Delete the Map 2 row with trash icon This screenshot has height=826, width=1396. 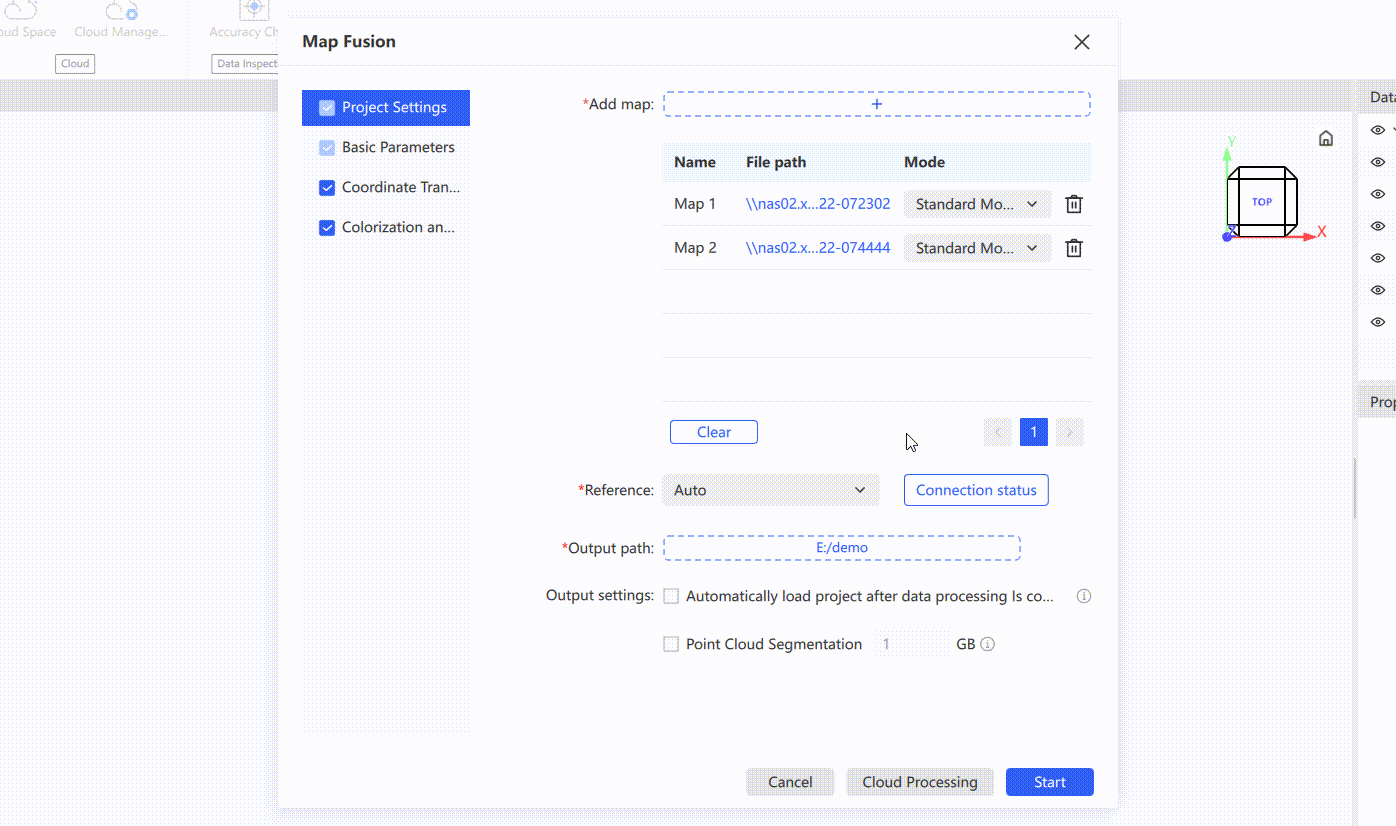click(x=1074, y=248)
